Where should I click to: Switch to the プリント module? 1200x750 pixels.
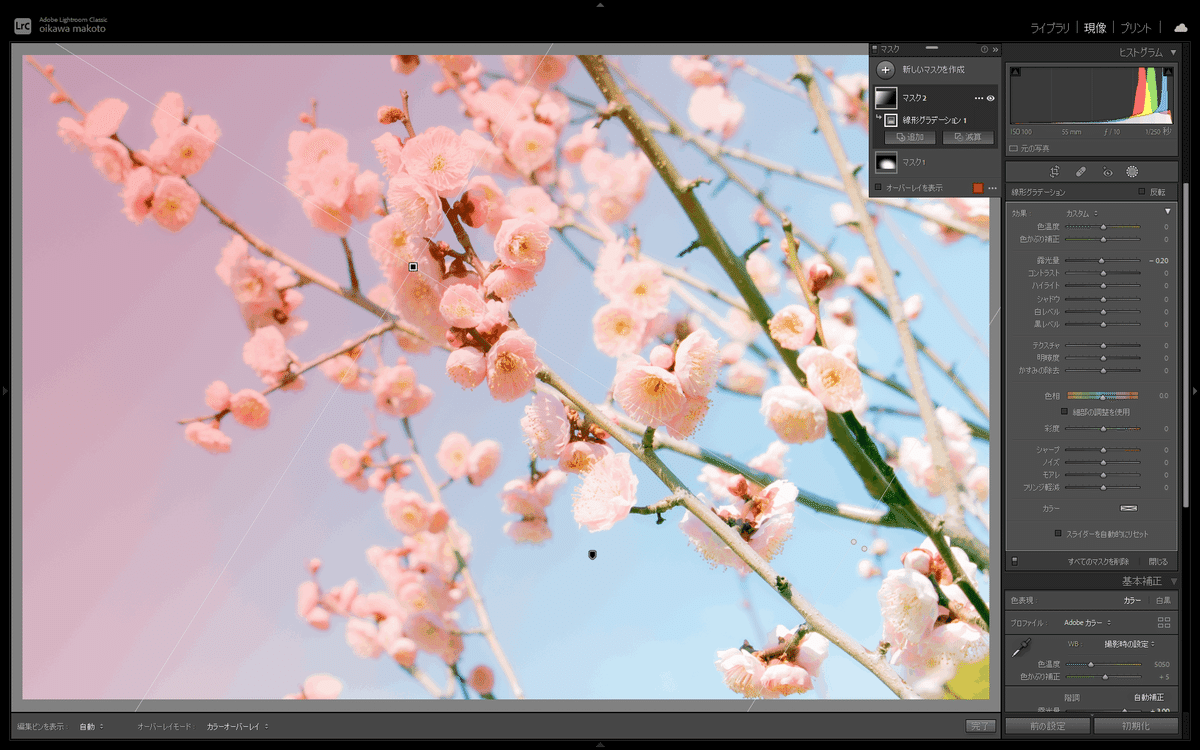1136,28
